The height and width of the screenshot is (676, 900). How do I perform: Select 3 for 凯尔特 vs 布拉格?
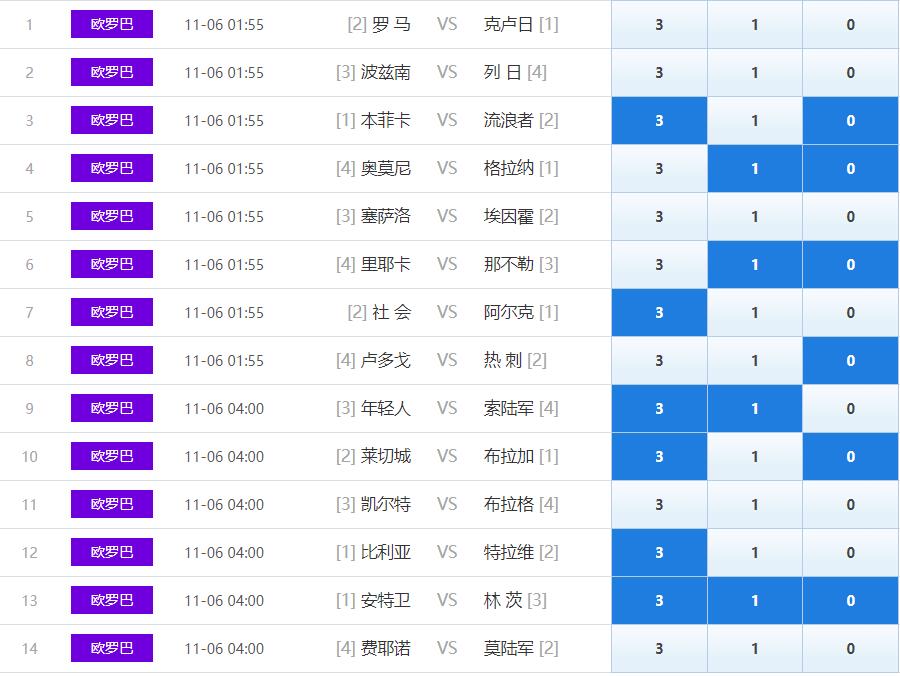(x=659, y=504)
